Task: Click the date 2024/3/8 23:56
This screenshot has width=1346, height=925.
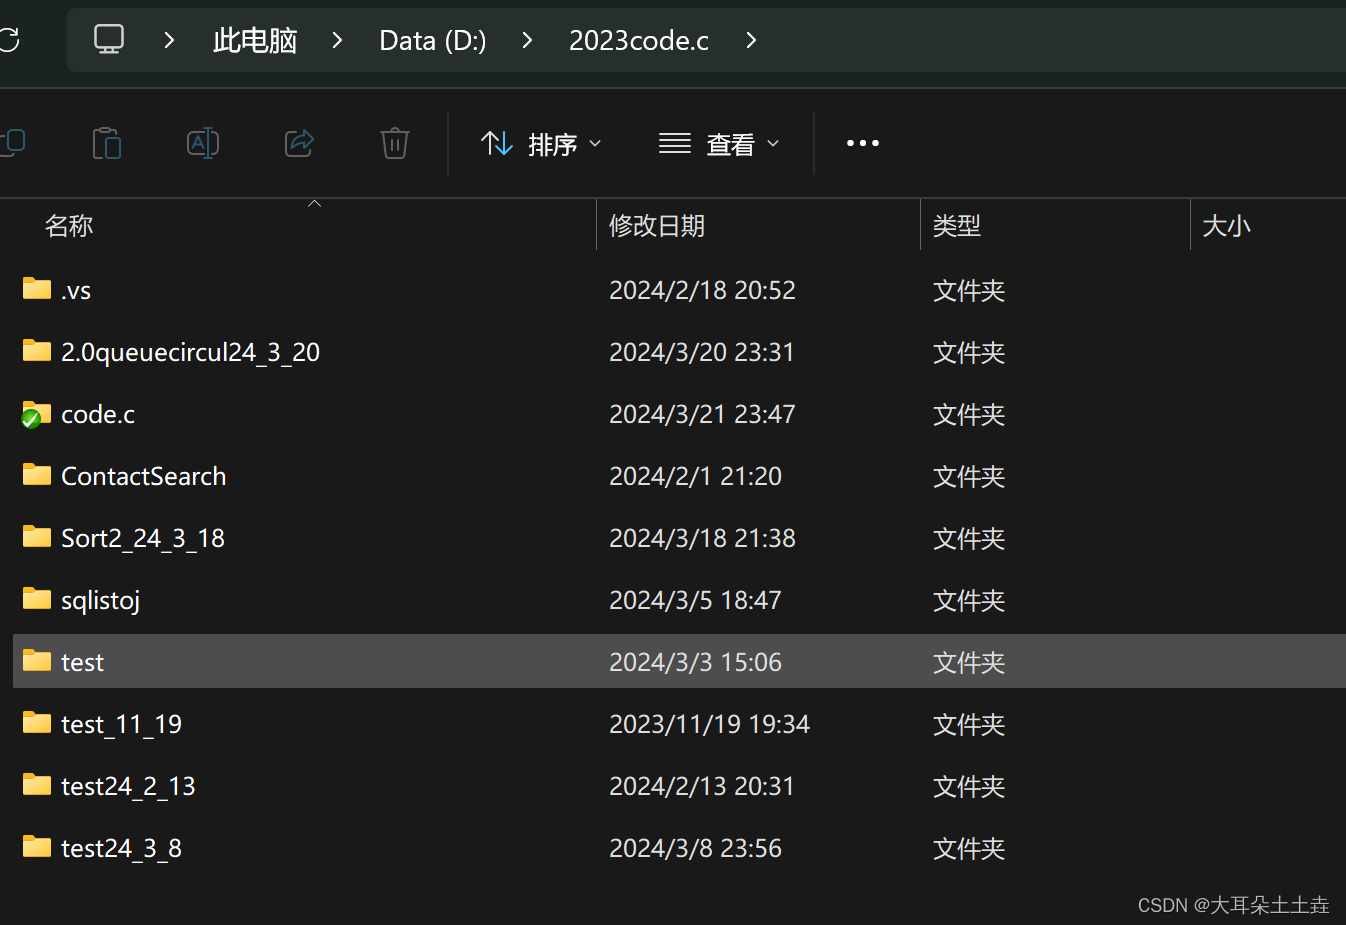Action: [x=695, y=849]
